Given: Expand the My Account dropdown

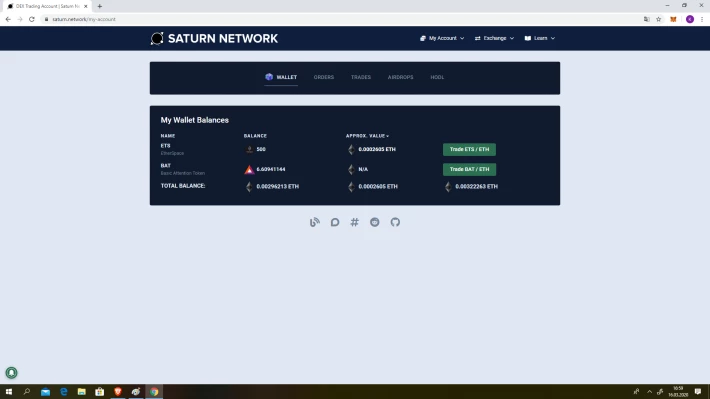Looking at the screenshot, I should pyautogui.click(x=442, y=38).
